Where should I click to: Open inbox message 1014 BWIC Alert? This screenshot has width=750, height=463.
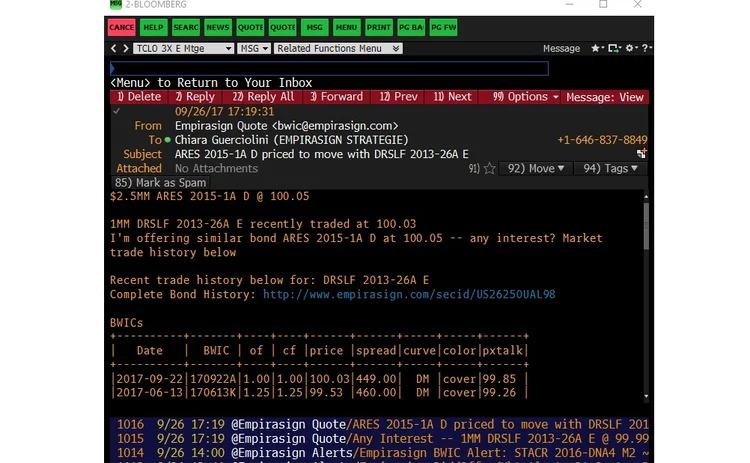[x=379, y=452]
